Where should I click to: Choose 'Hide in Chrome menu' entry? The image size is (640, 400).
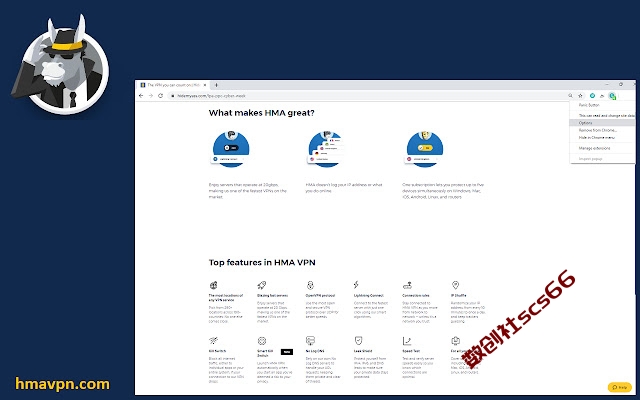[x=597, y=138]
